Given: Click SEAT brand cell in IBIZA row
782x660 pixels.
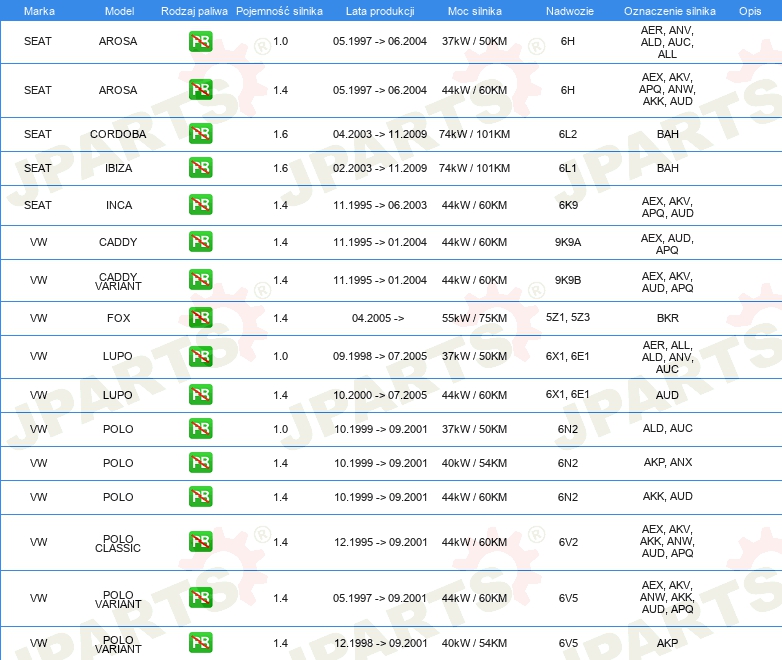Looking at the screenshot, I should point(37,168).
